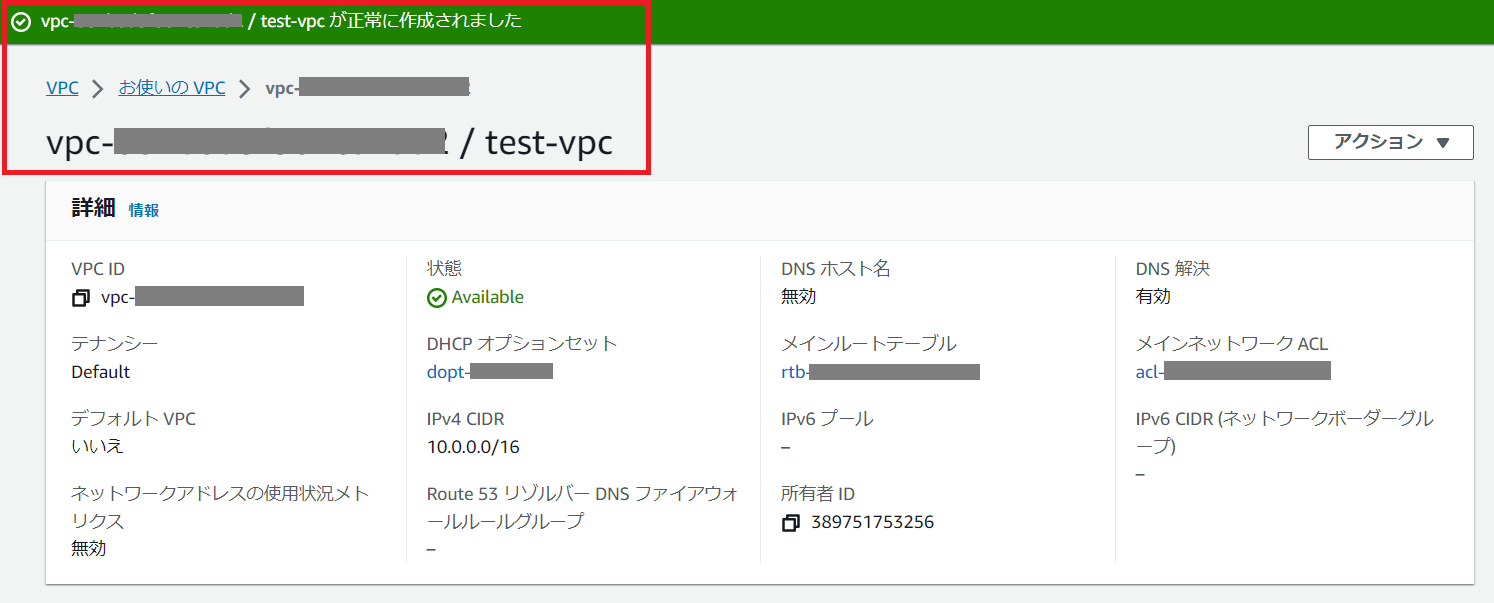
Task: Click the DNS 解決 value 有効
Action: (1153, 297)
